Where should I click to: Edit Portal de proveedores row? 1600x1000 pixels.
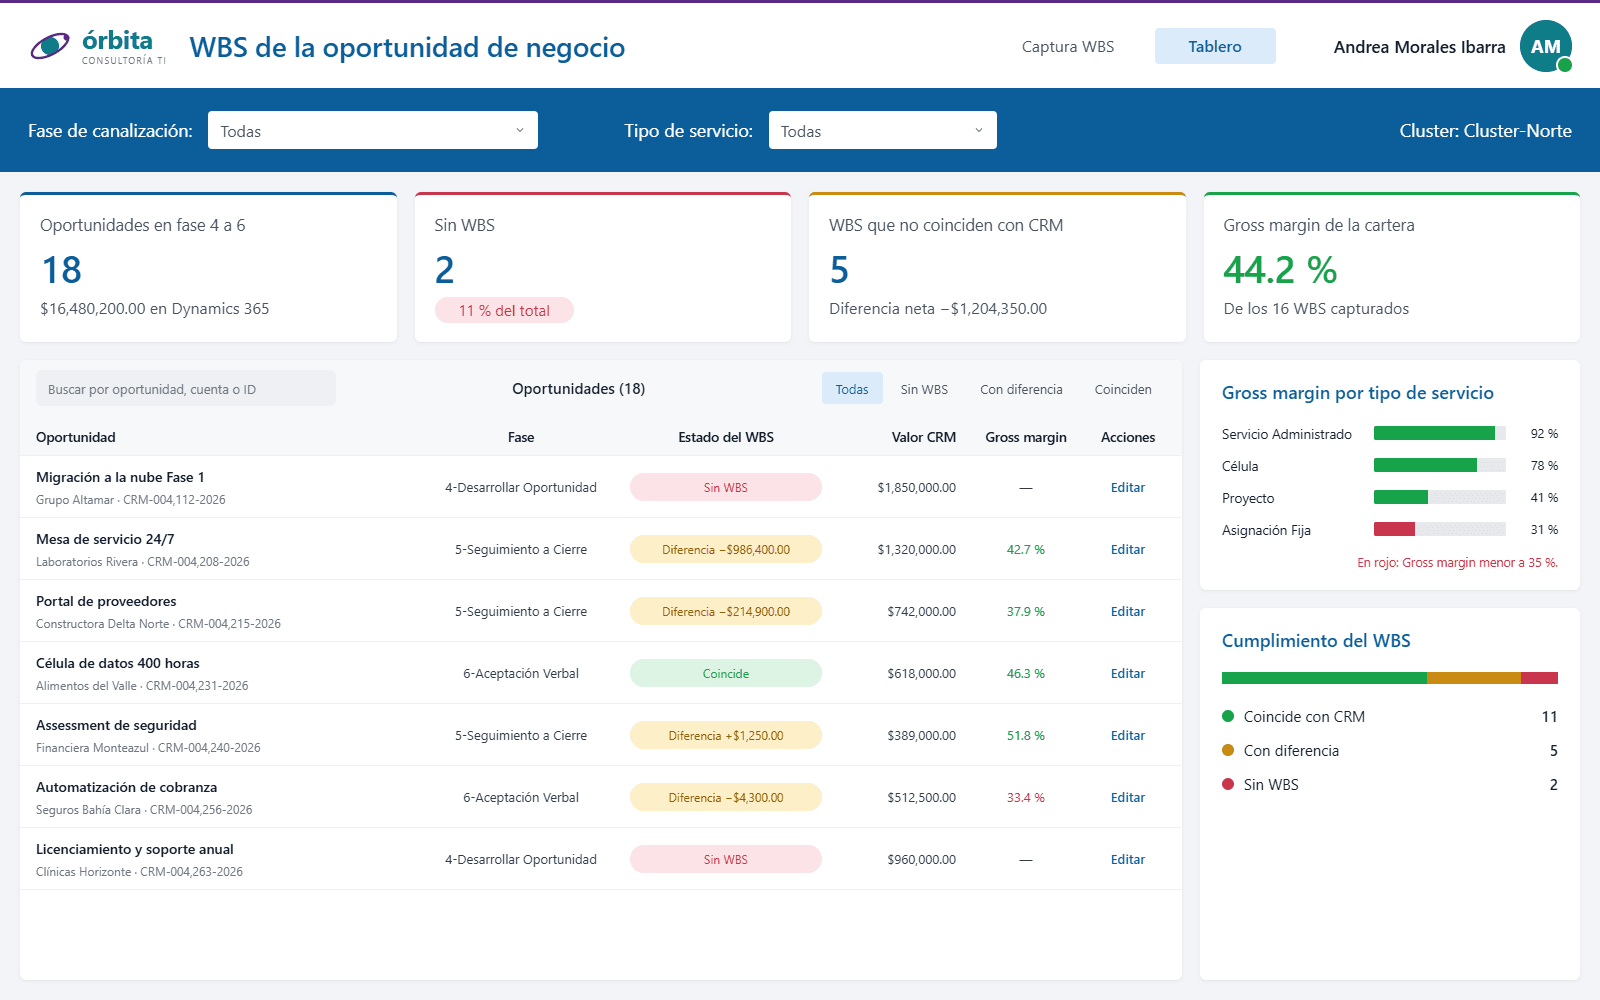coord(1128,611)
